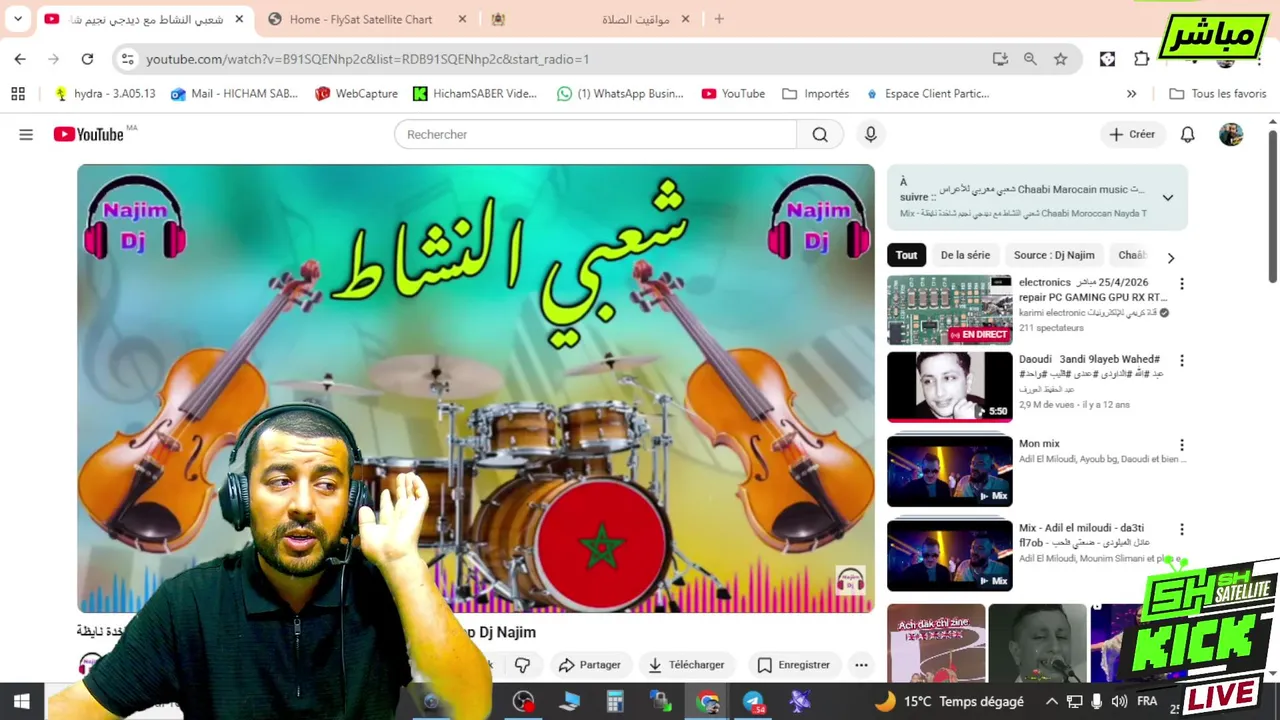Open the Importés bookmarks folder
1280x720 pixels.
(816, 94)
